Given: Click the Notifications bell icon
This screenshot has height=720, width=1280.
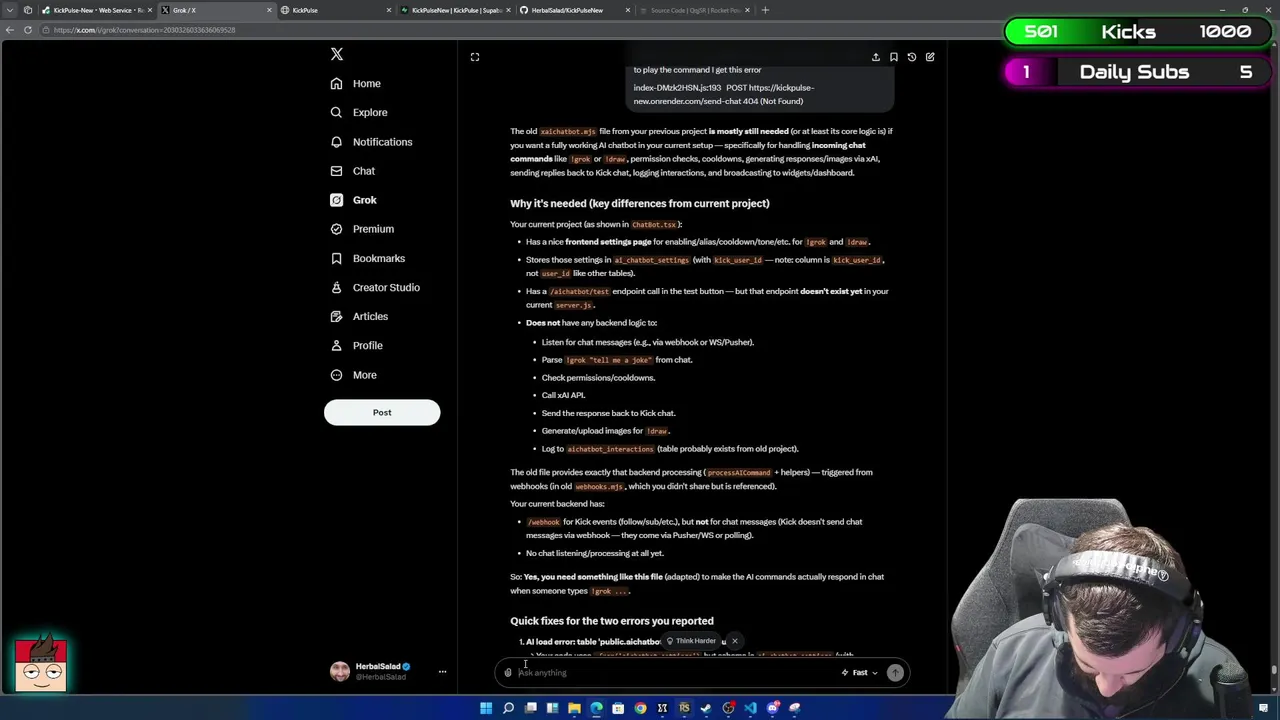Looking at the screenshot, I should coord(336,142).
